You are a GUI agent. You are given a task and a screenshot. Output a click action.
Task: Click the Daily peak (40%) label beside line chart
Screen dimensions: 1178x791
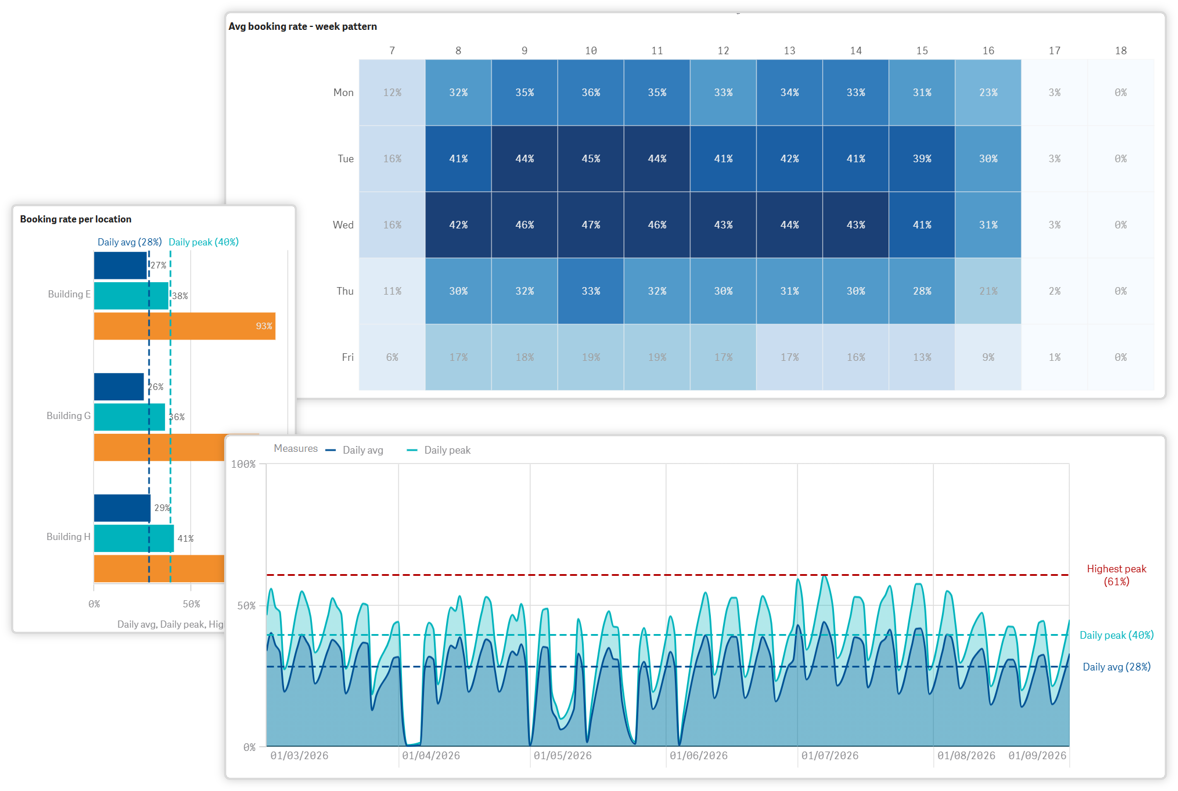tap(1116, 635)
